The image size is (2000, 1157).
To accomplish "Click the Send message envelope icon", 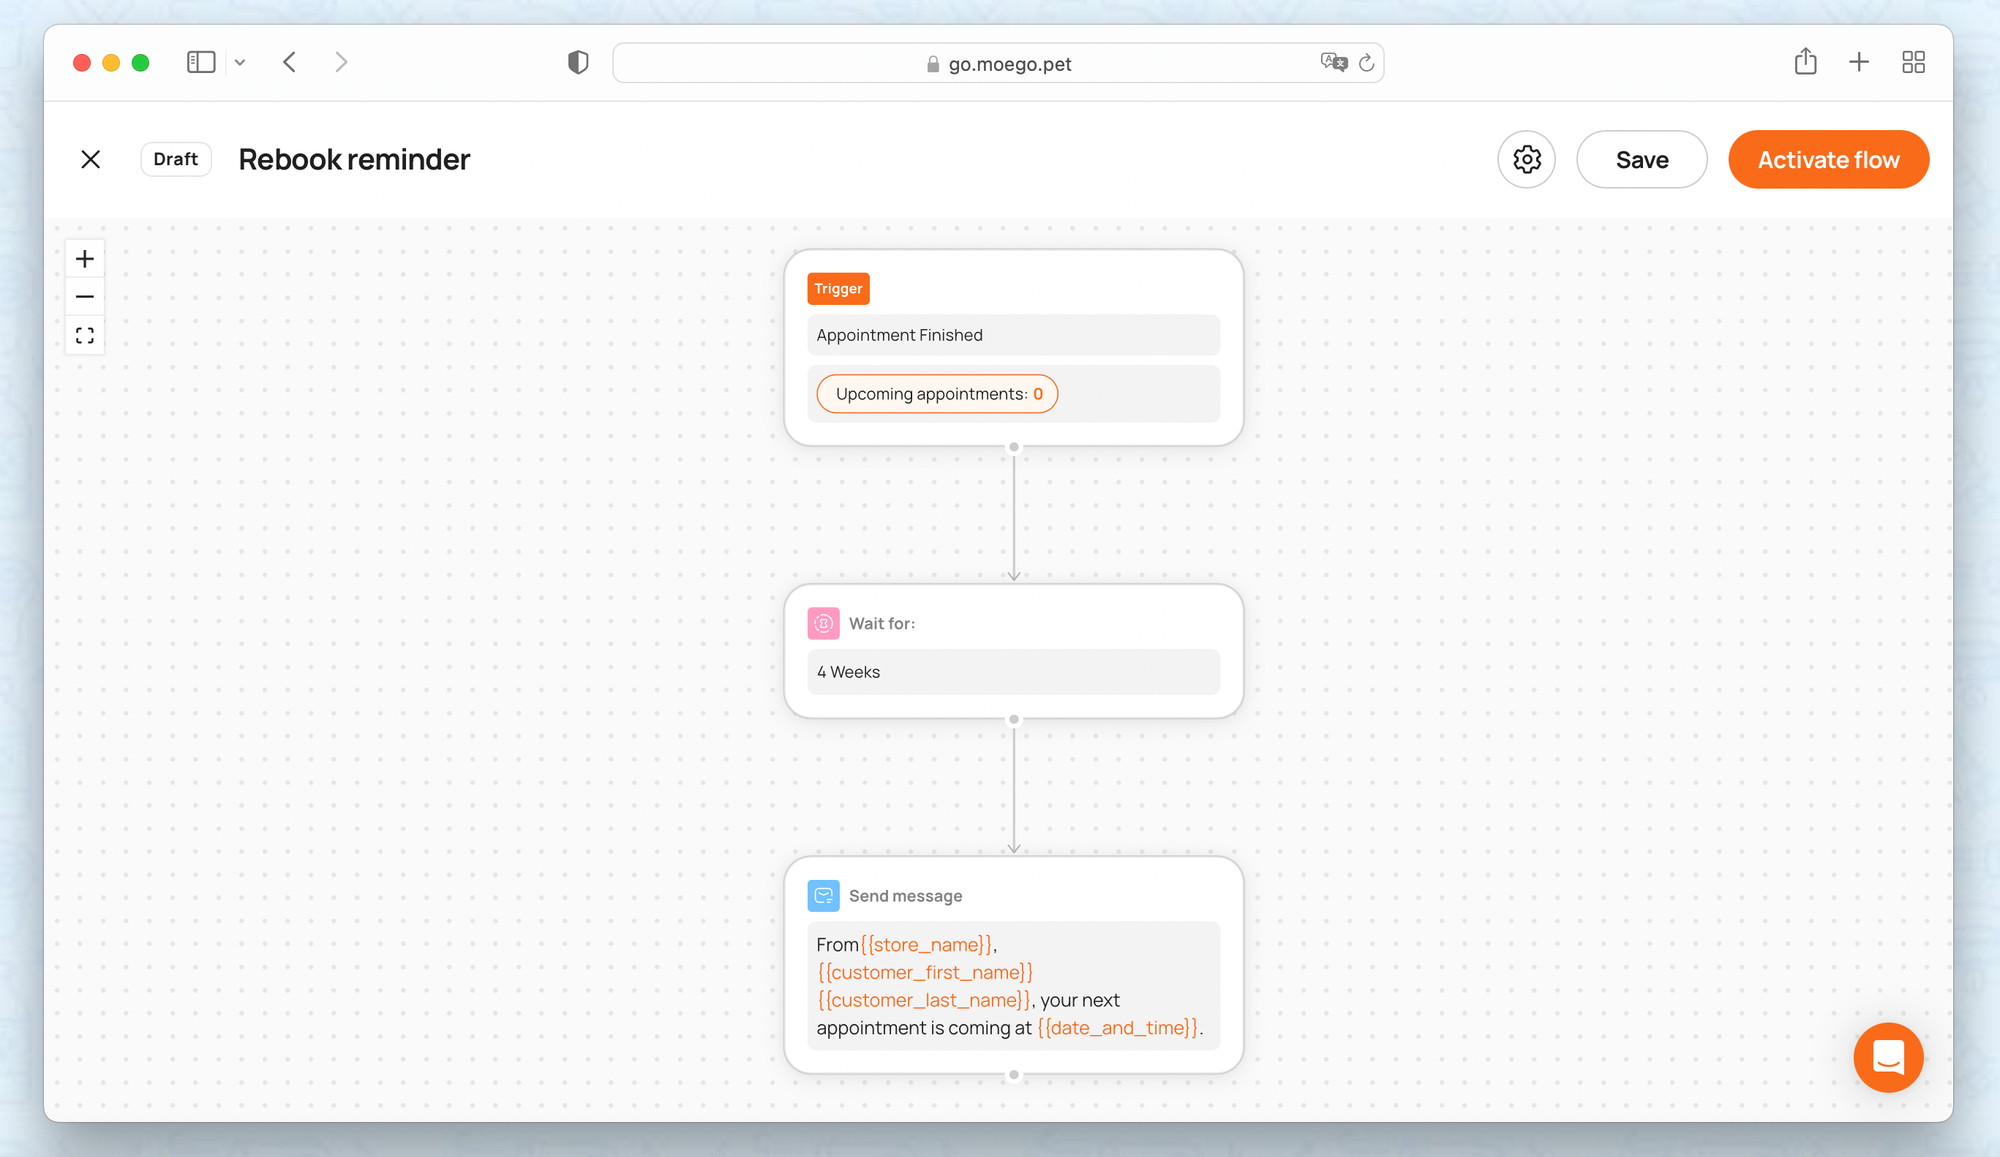I will [x=823, y=896].
